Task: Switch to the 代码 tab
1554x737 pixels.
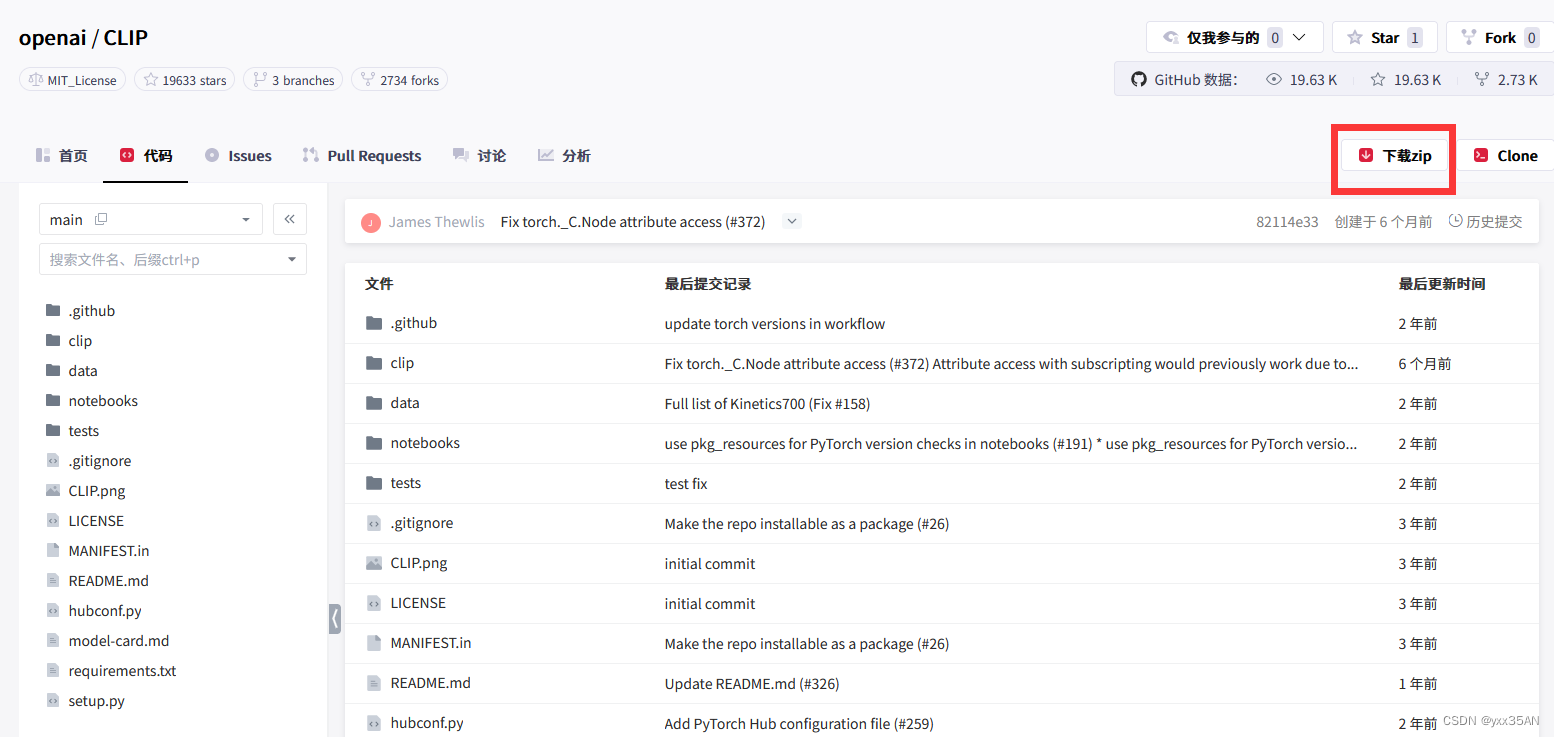Action: (146, 155)
